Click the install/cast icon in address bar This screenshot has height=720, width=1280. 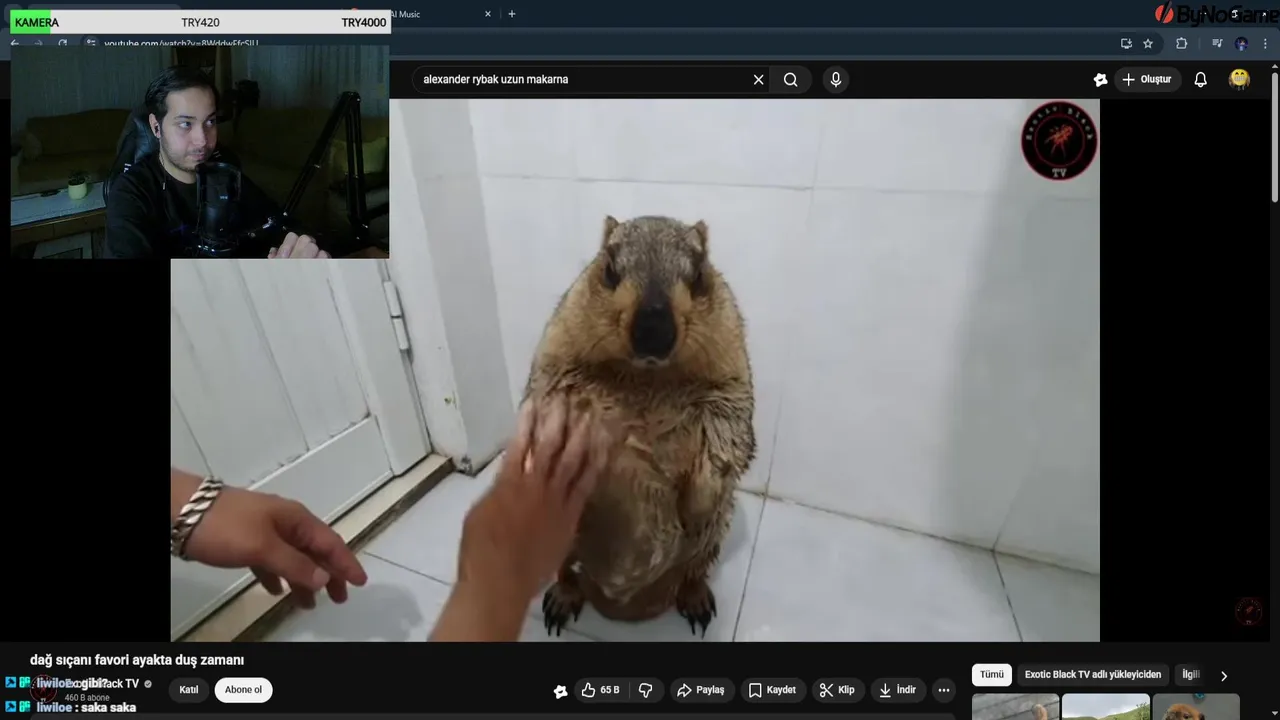pos(1126,43)
